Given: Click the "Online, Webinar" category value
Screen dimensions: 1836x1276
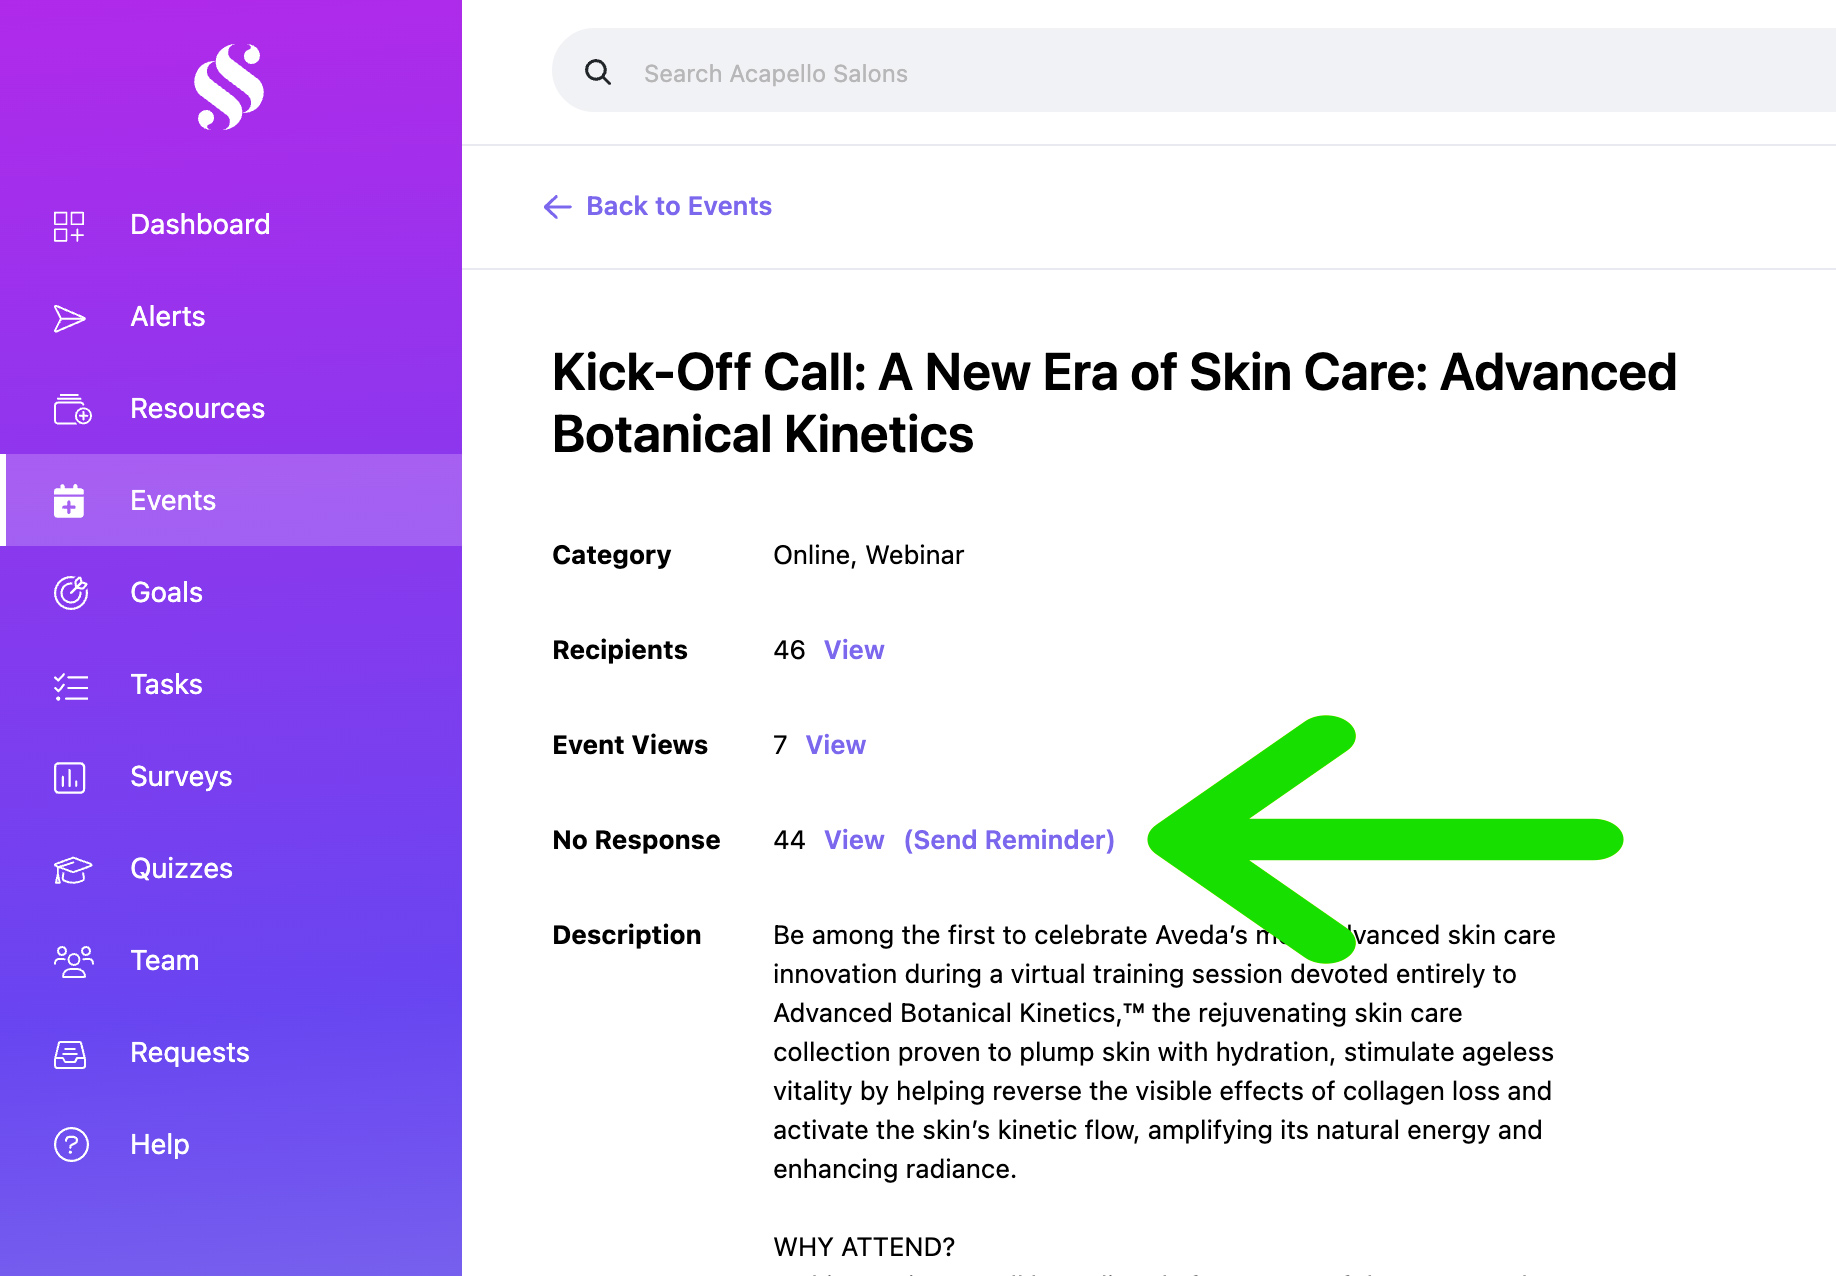Looking at the screenshot, I should click(868, 555).
